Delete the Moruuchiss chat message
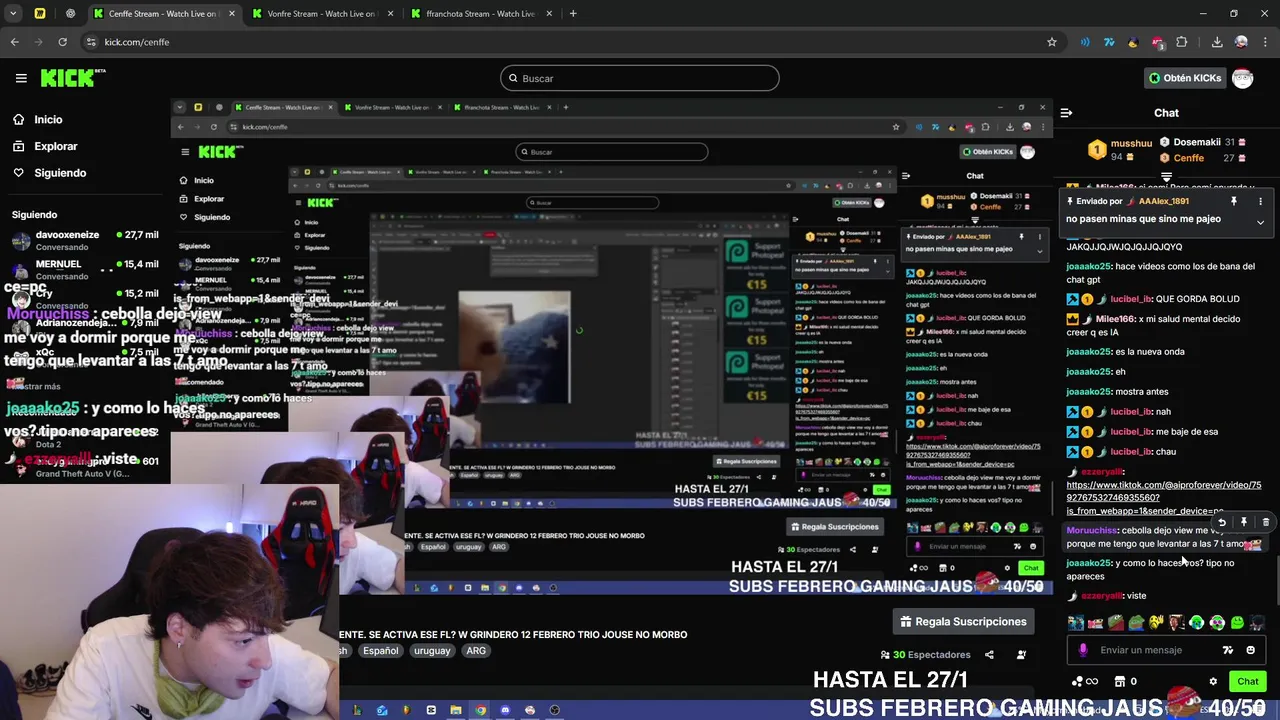The image size is (1280, 720). [x=1266, y=522]
